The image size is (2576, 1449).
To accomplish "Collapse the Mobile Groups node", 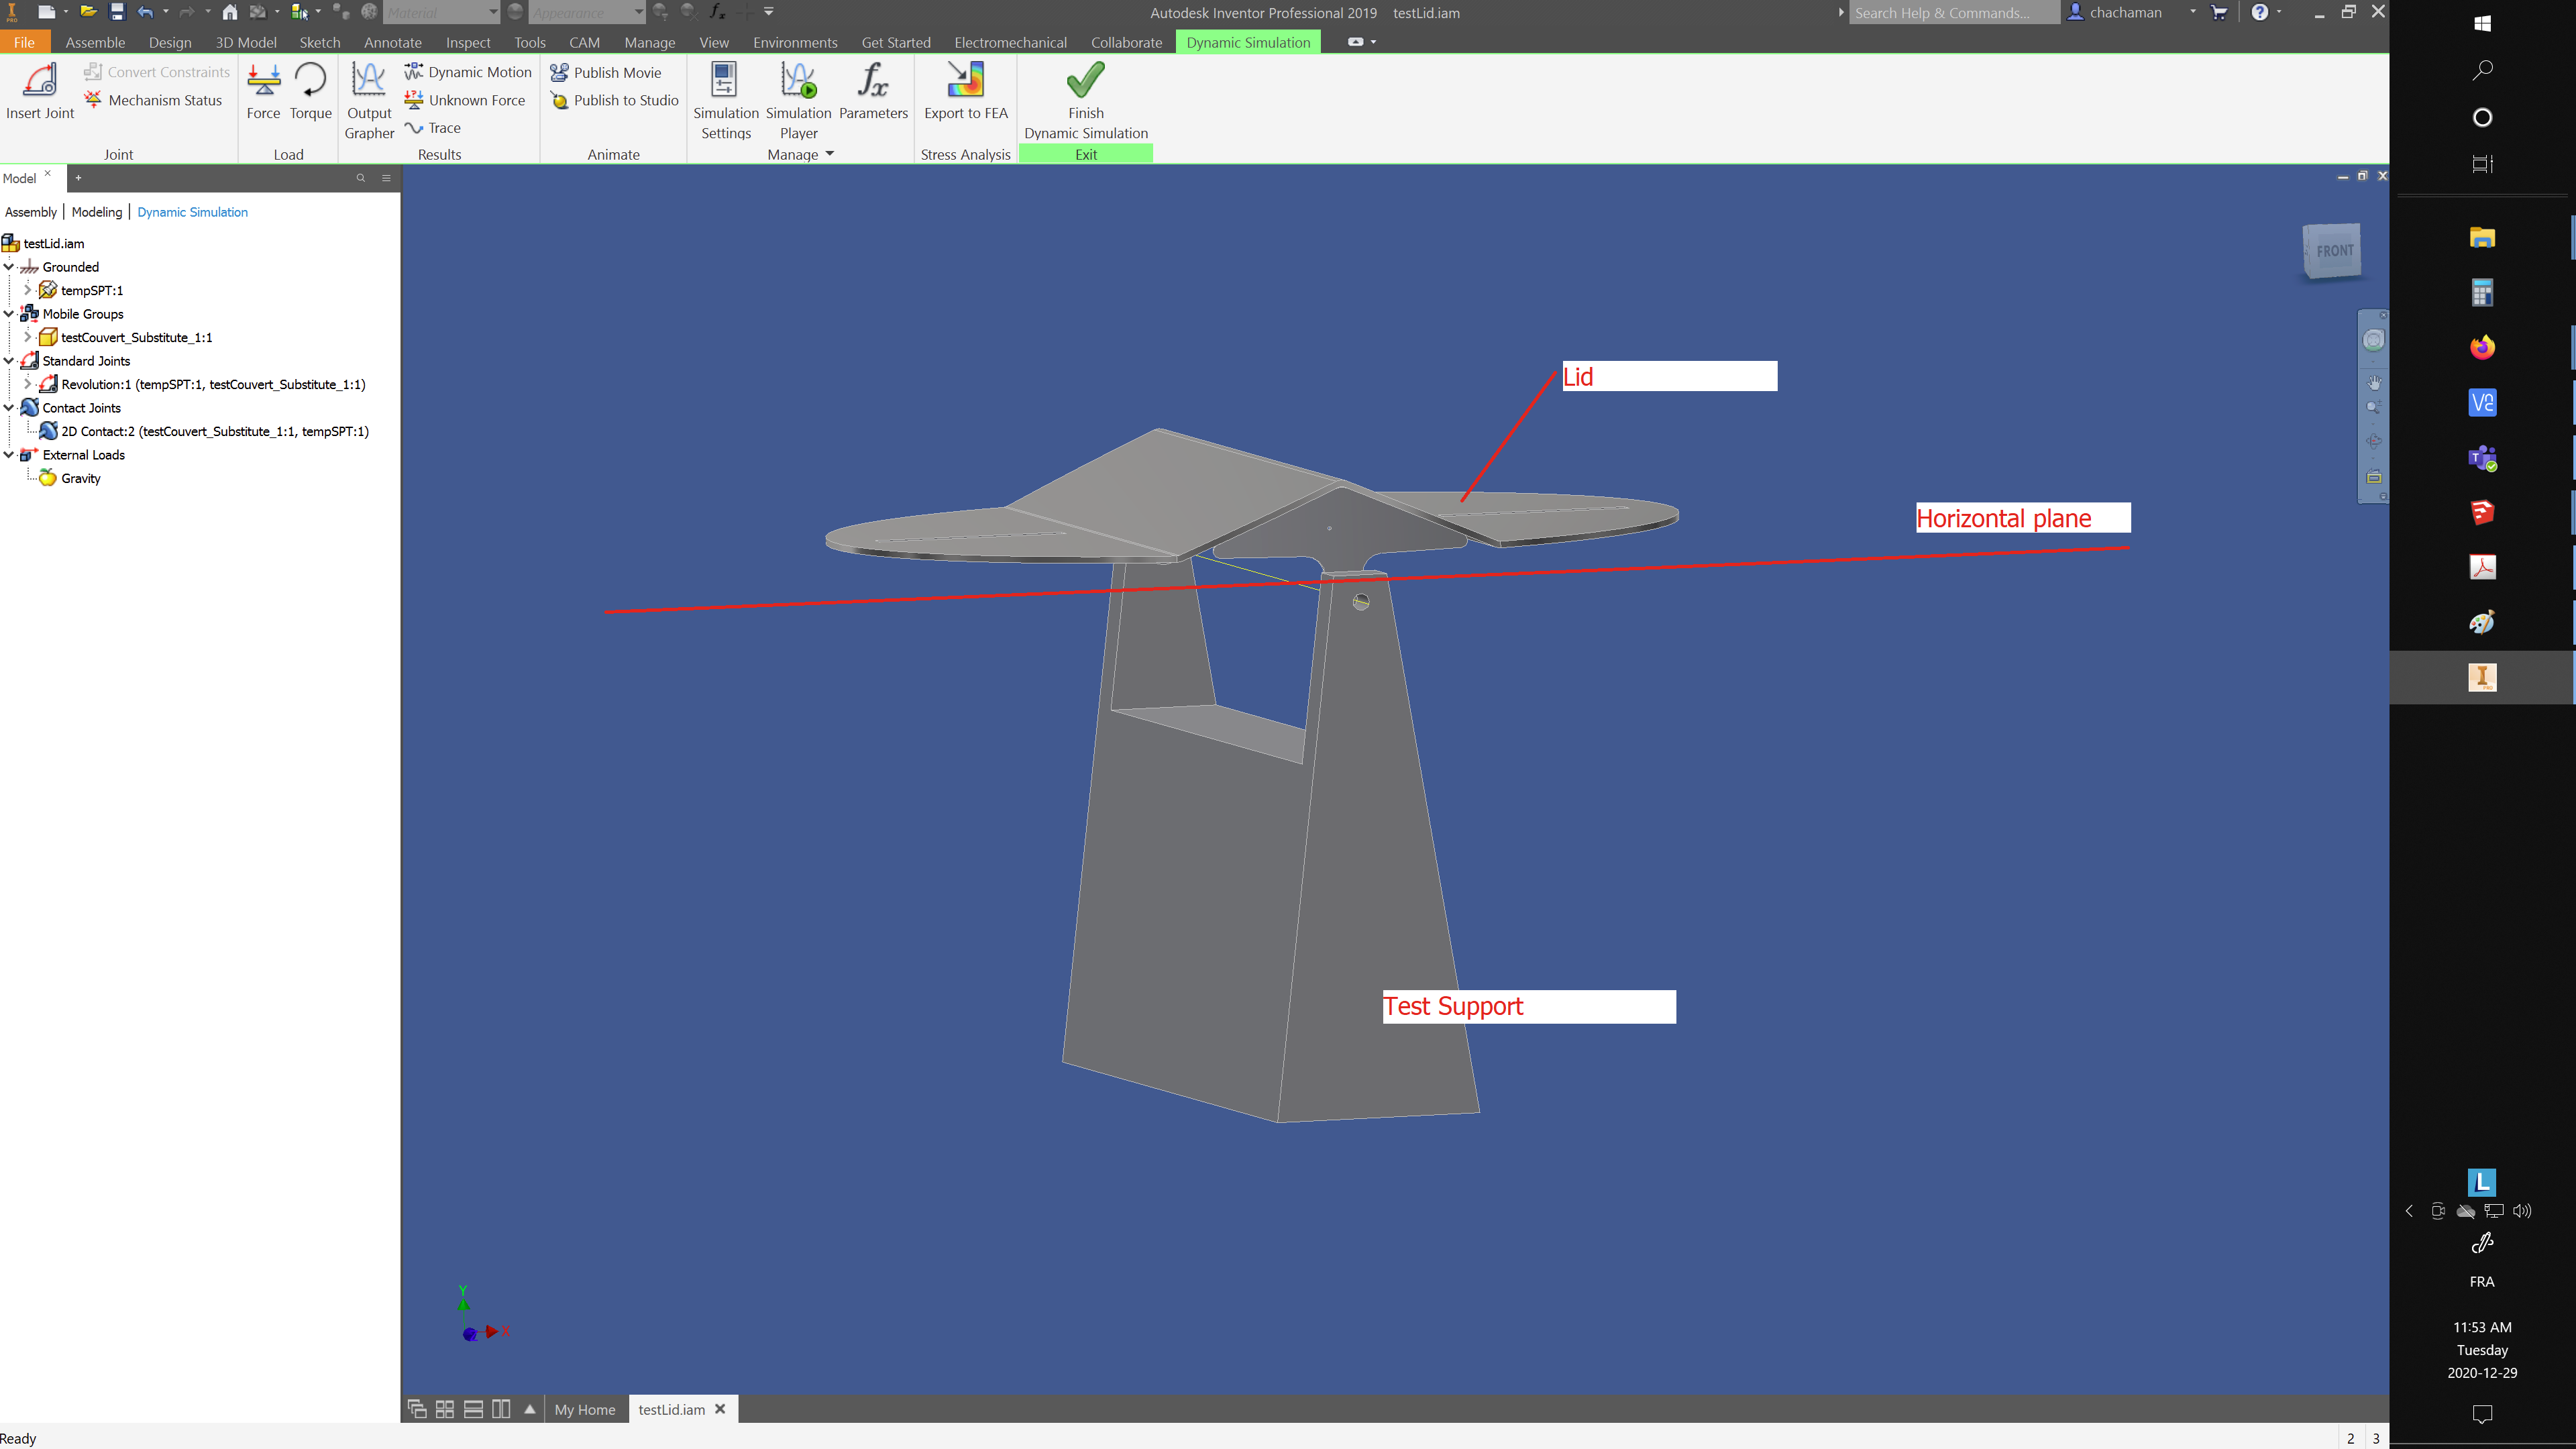I will pos(9,314).
